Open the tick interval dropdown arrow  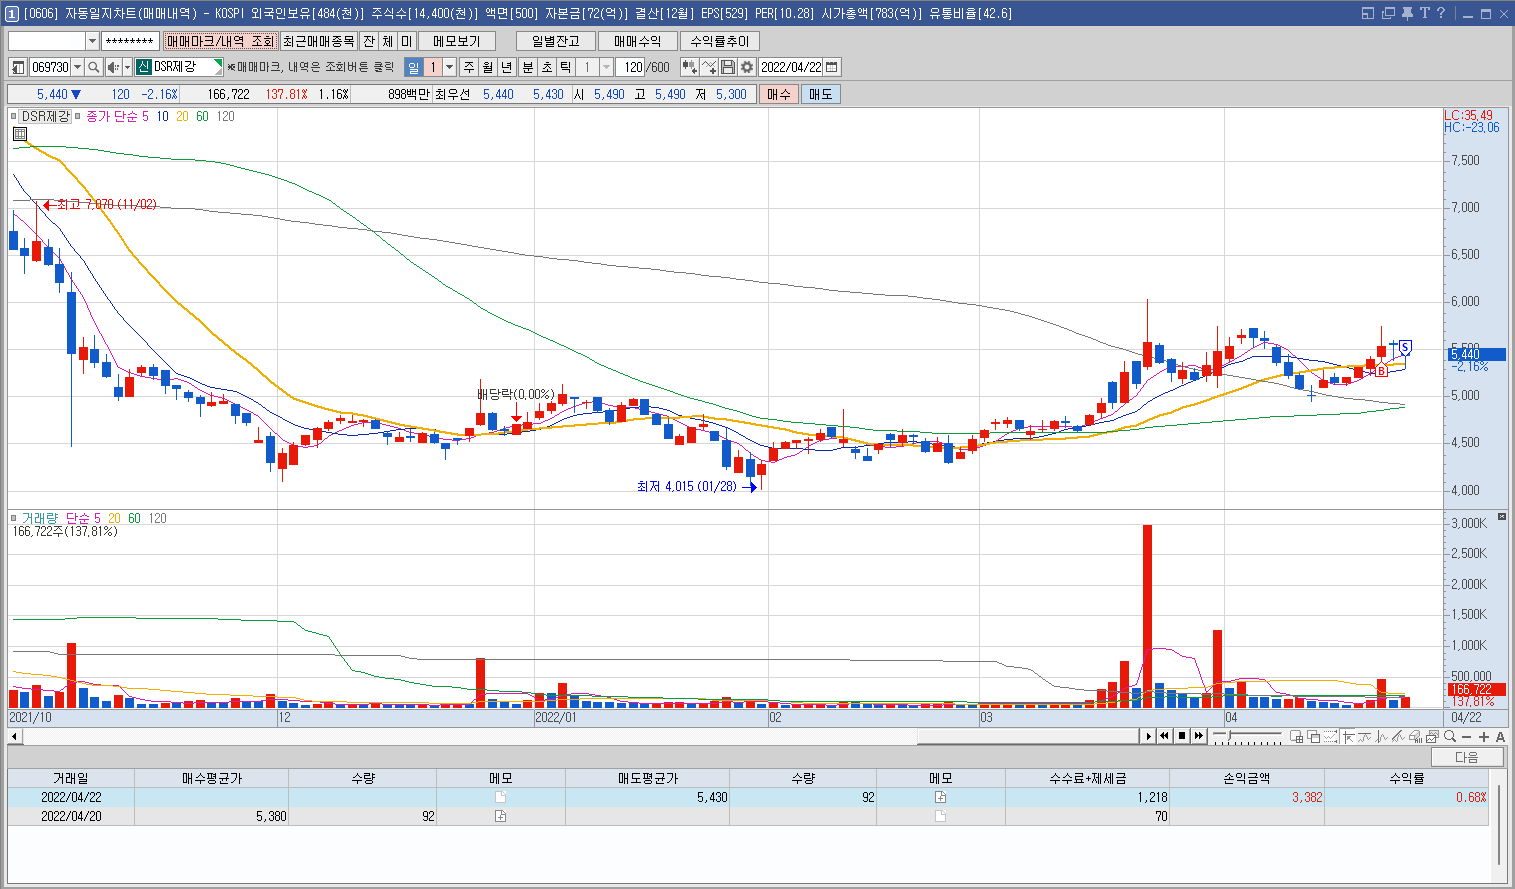(x=606, y=67)
